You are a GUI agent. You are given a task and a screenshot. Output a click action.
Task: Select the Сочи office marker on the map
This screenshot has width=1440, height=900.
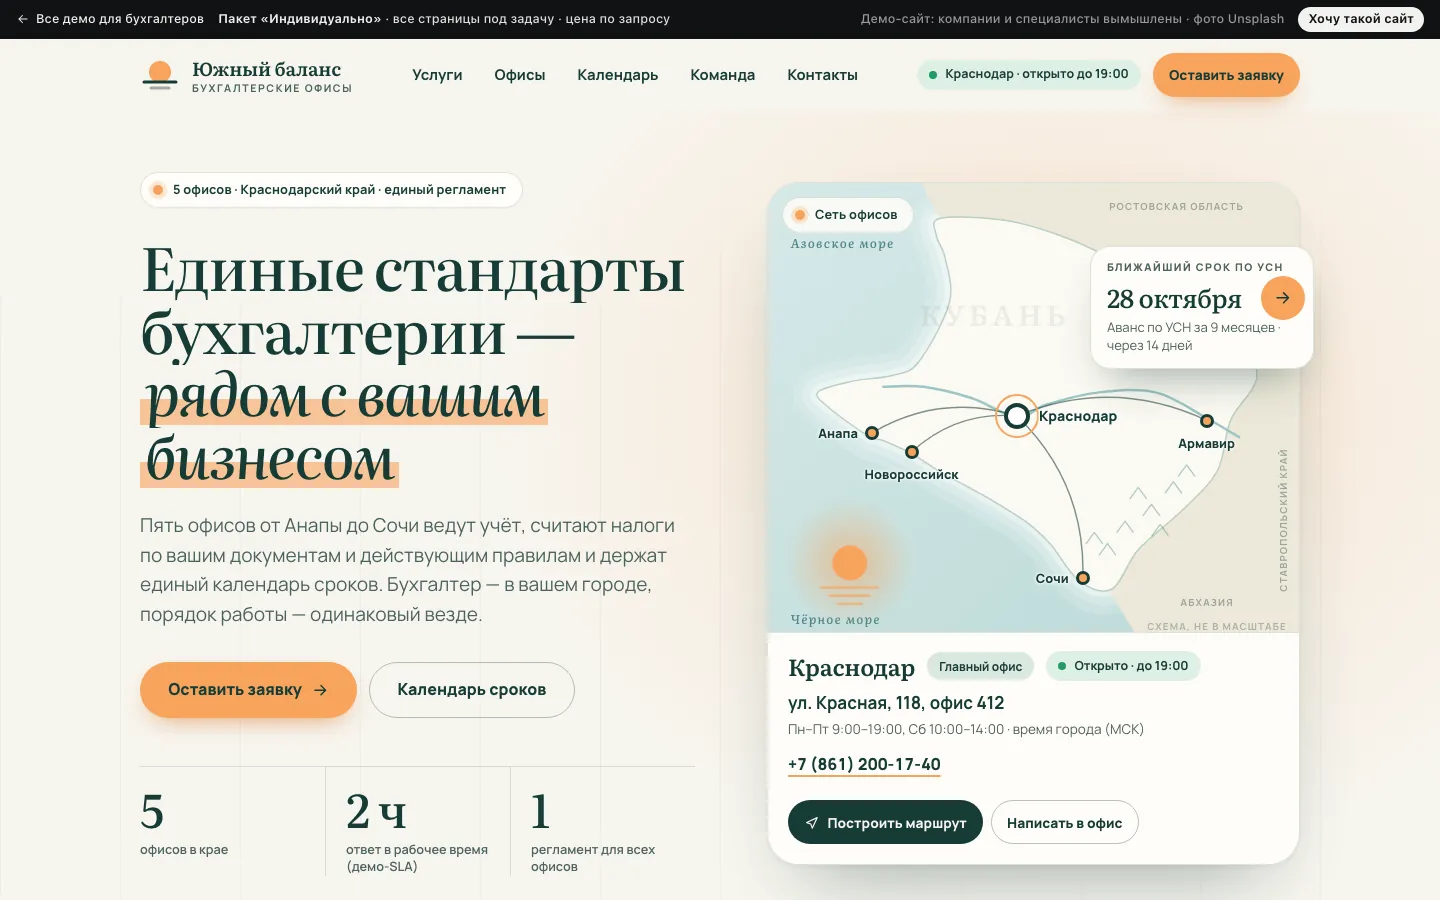click(x=1083, y=578)
